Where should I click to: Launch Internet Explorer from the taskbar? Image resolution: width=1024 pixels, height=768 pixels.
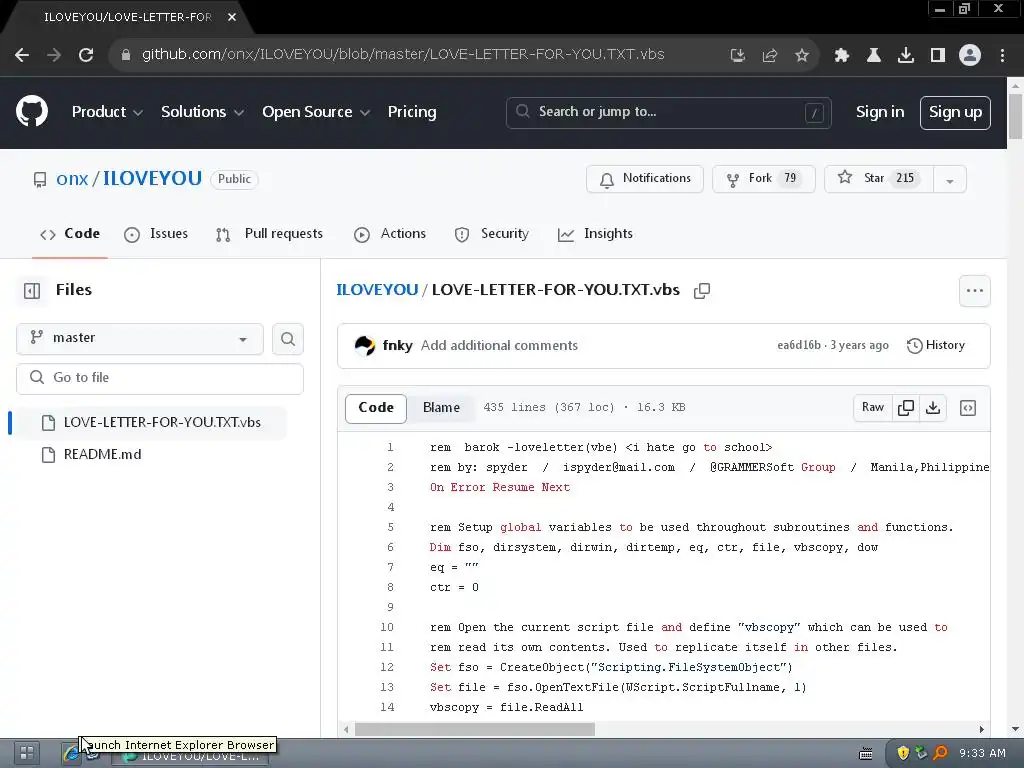[x=71, y=753]
